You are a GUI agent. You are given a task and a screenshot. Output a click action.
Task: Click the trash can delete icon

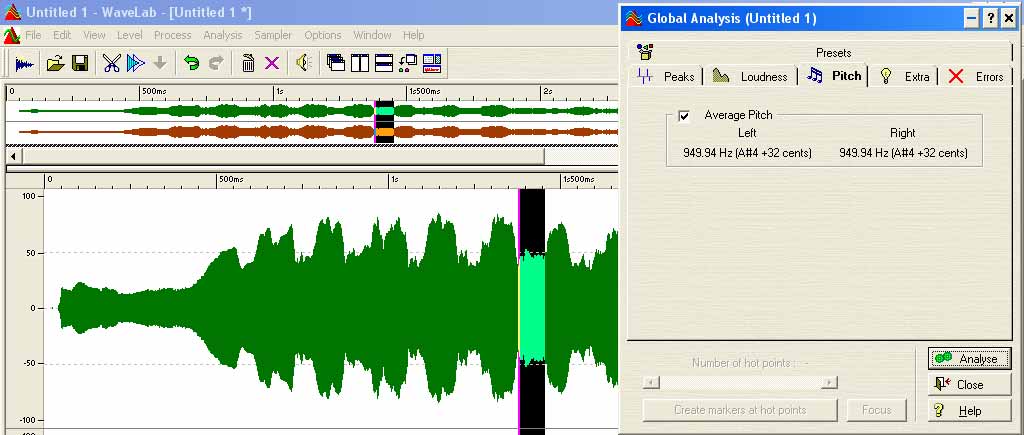pyautogui.click(x=248, y=63)
